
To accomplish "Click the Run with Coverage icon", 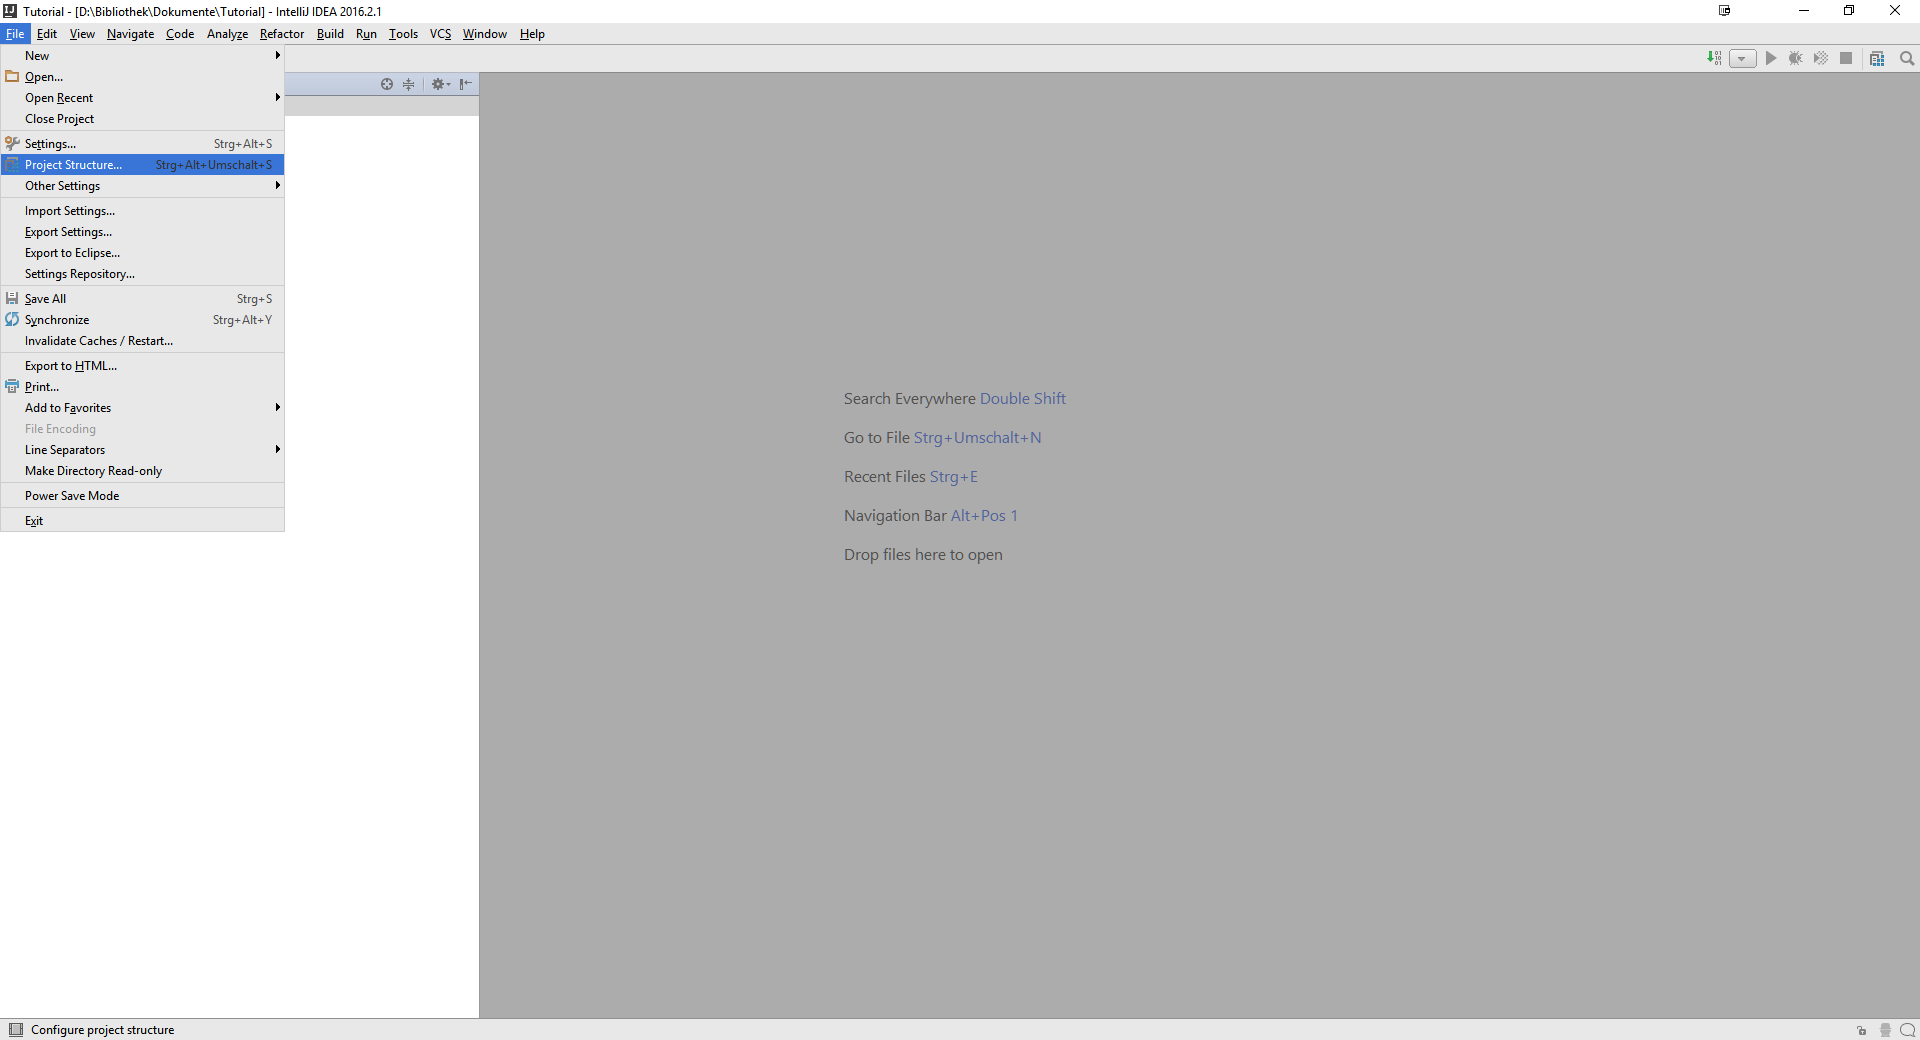I will [x=1820, y=58].
